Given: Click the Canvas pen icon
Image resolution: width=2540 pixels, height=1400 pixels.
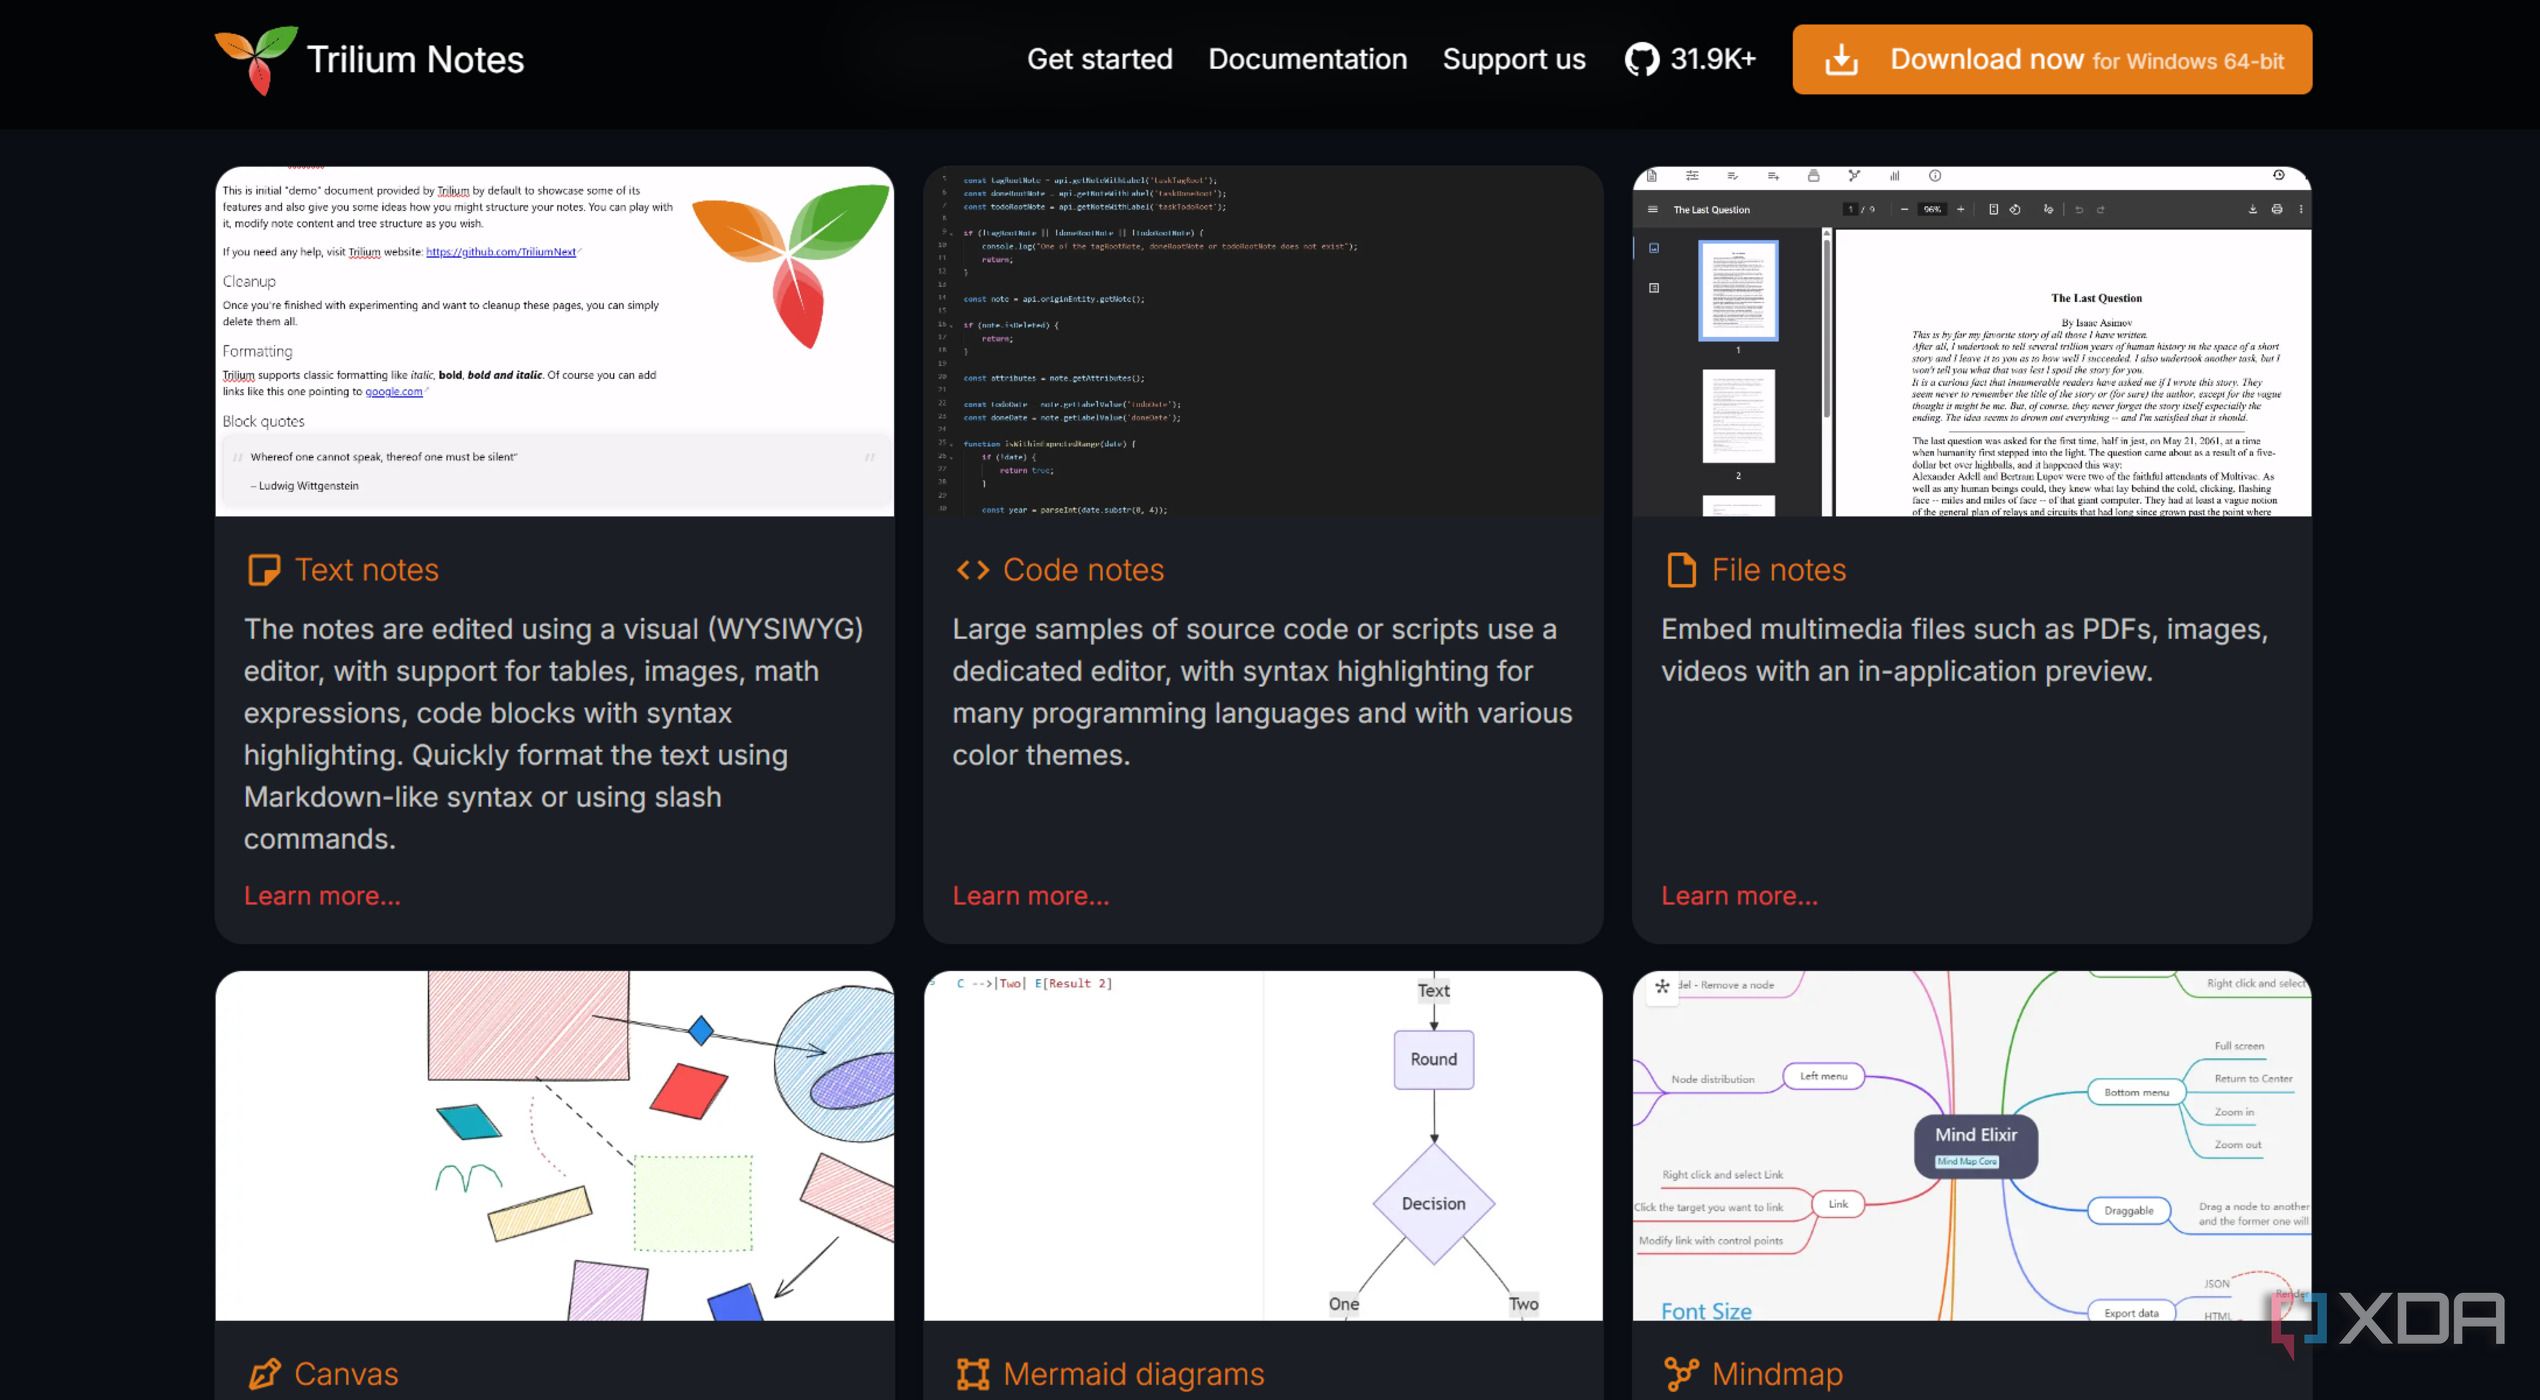Looking at the screenshot, I should click(264, 1374).
